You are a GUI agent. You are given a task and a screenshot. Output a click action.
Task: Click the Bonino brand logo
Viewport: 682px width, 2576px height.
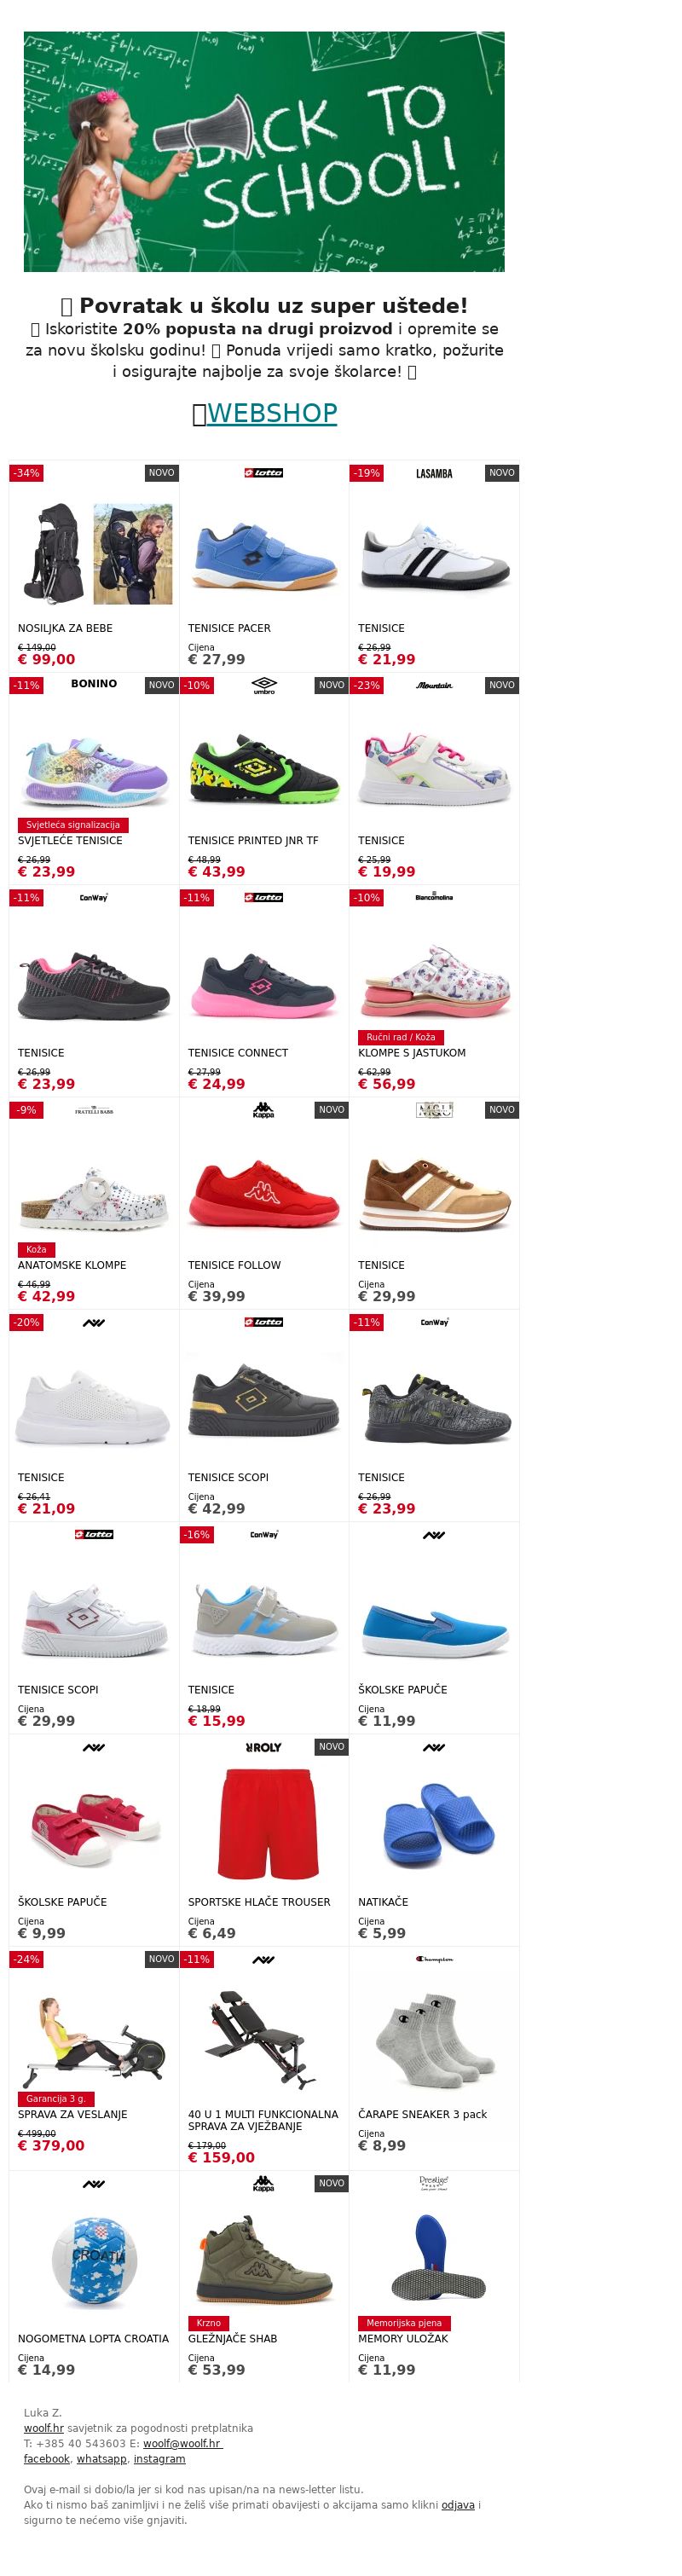(94, 684)
